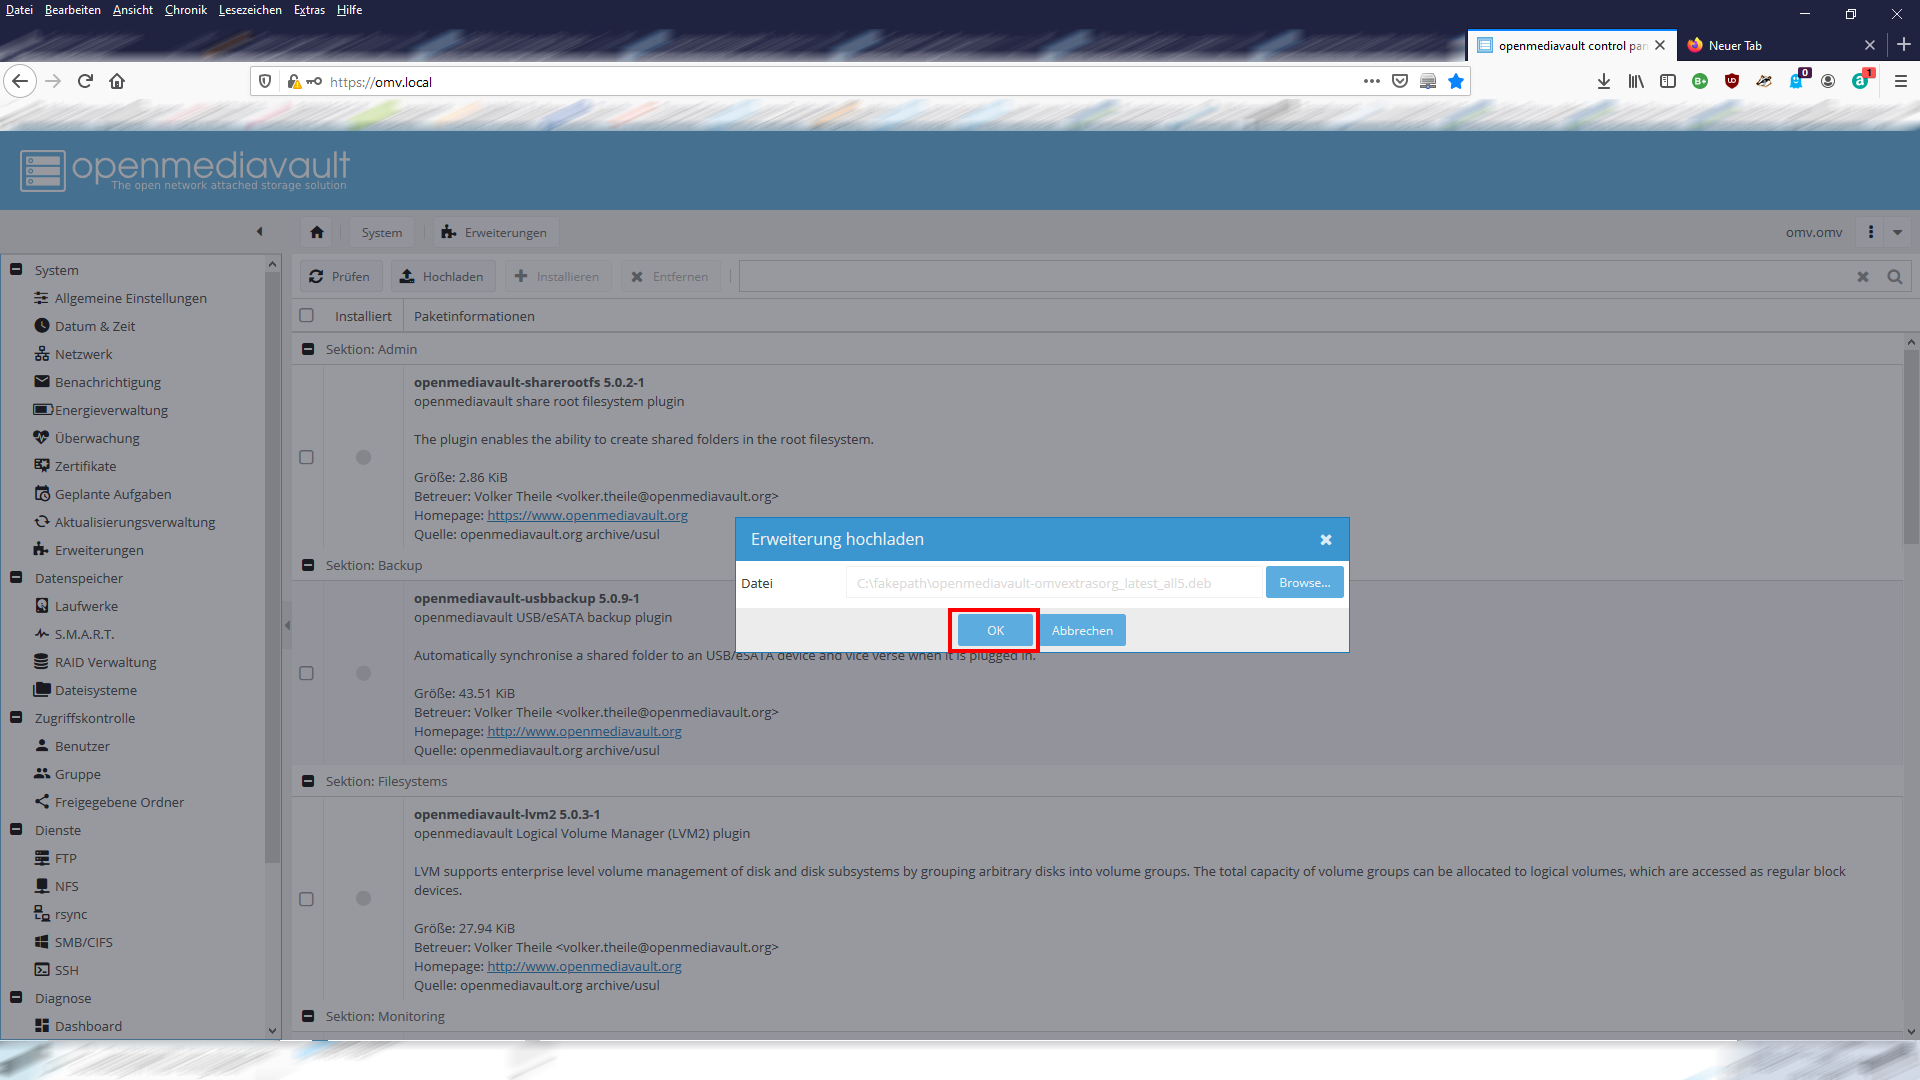Click OK in the upload dialog

995,630
